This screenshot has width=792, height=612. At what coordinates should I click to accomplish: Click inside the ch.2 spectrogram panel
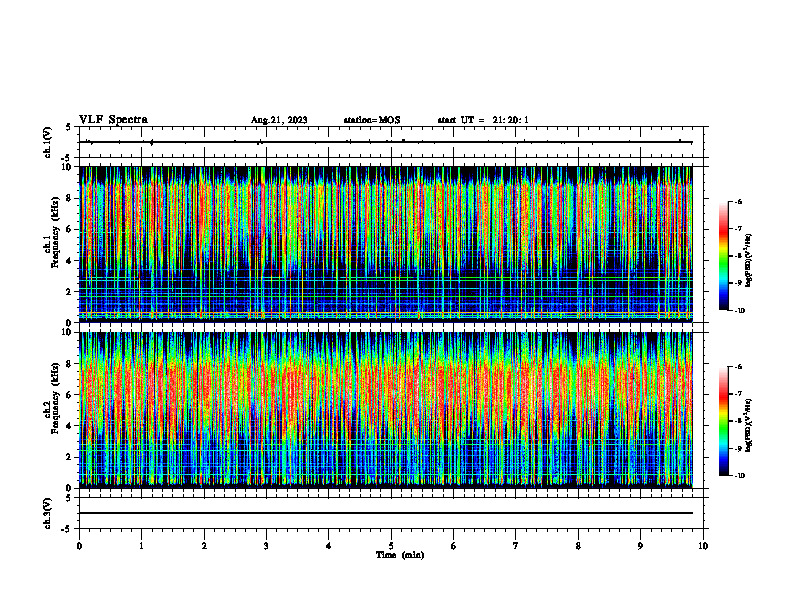pyautogui.click(x=386, y=410)
